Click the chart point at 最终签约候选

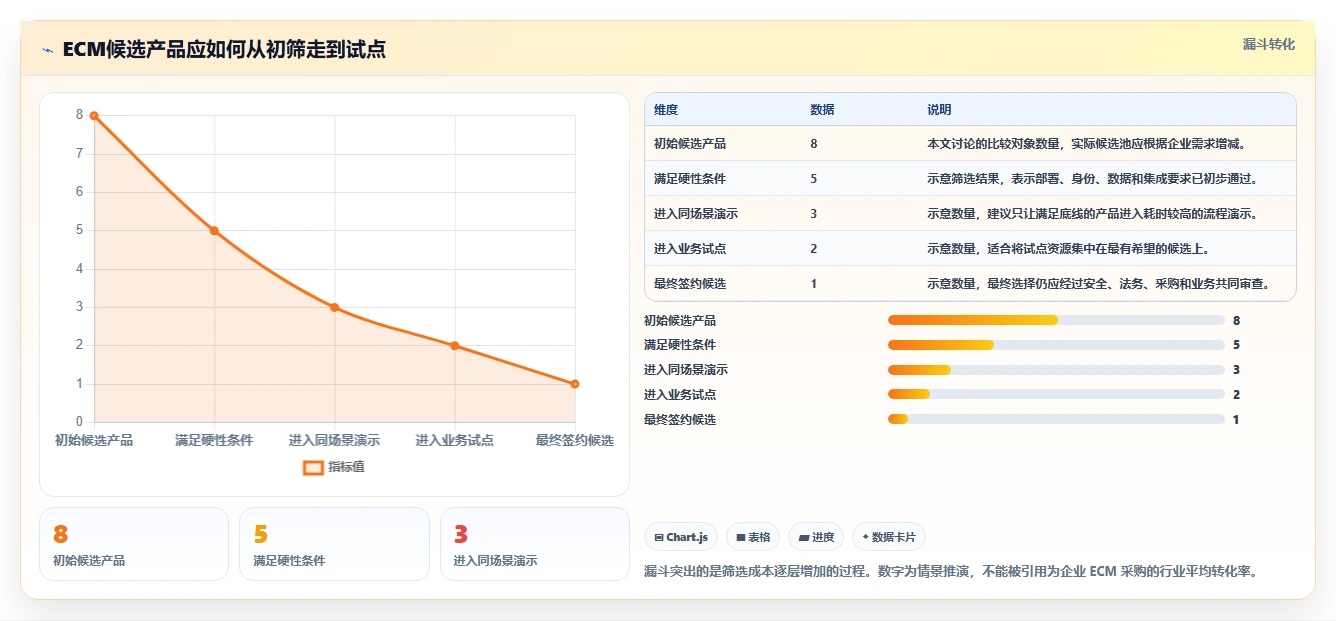tap(575, 384)
